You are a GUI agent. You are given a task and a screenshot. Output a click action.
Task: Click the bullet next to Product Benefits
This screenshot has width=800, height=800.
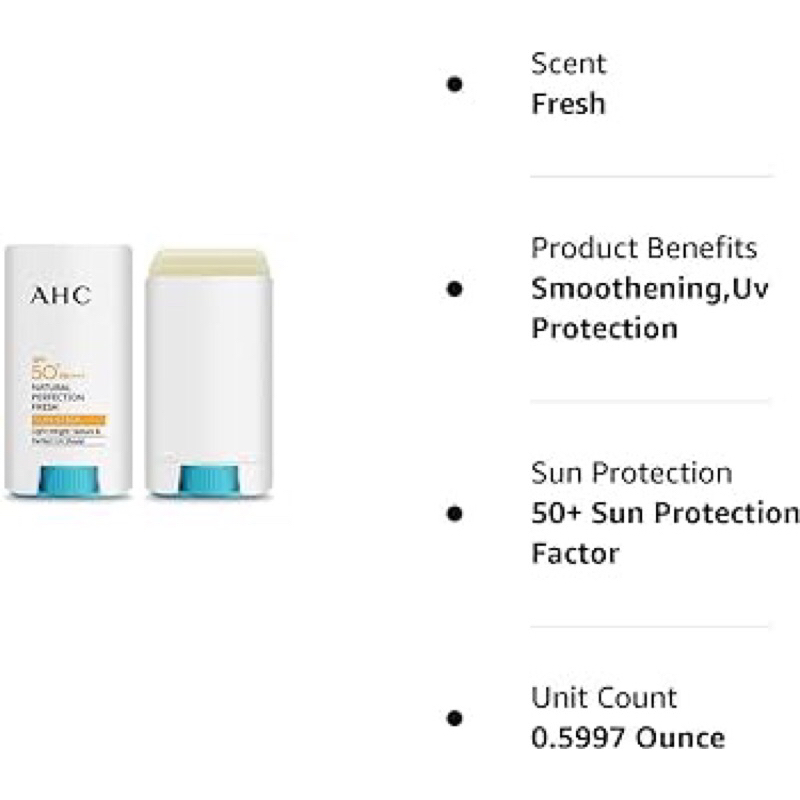pyautogui.click(x=454, y=289)
